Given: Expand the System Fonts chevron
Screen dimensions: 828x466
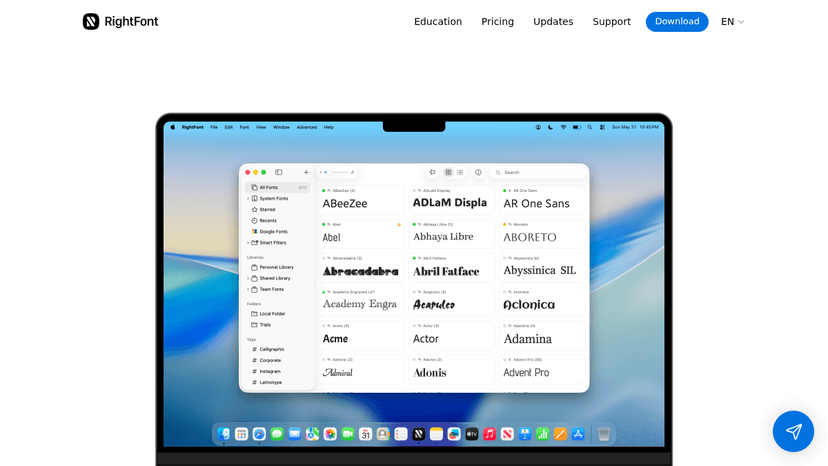Looking at the screenshot, I should coord(248,199).
